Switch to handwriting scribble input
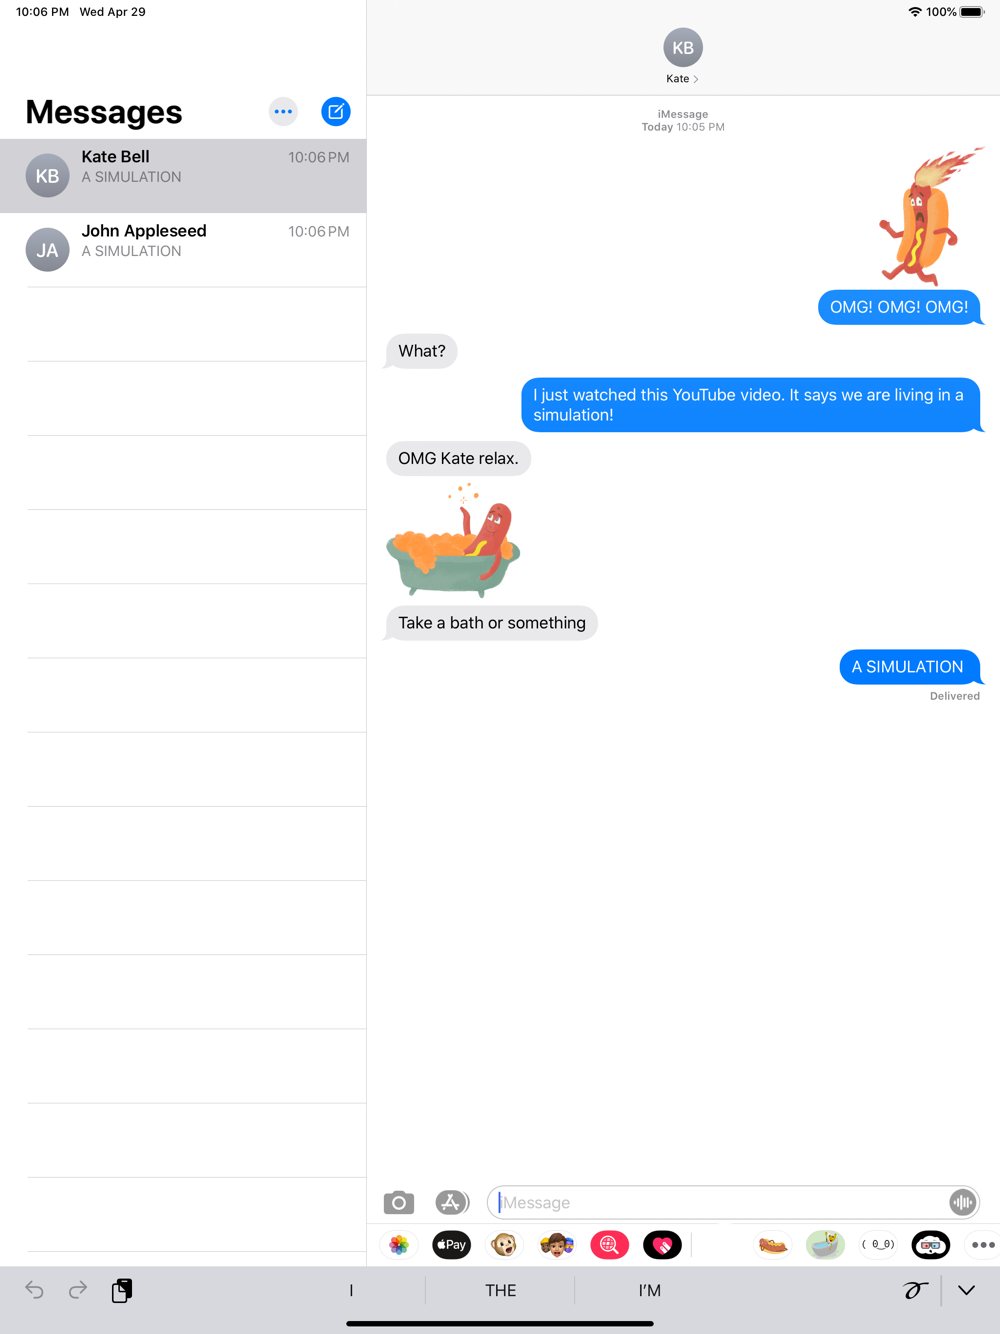1000x1334 pixels. point(915,1290)
